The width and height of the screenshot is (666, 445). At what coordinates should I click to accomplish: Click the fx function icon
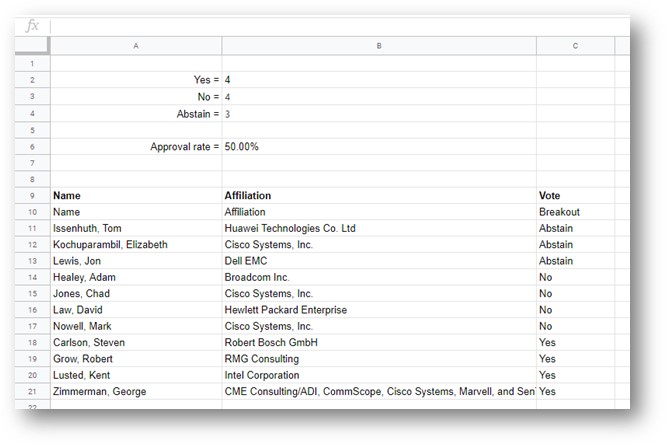(x=32, y=26)
